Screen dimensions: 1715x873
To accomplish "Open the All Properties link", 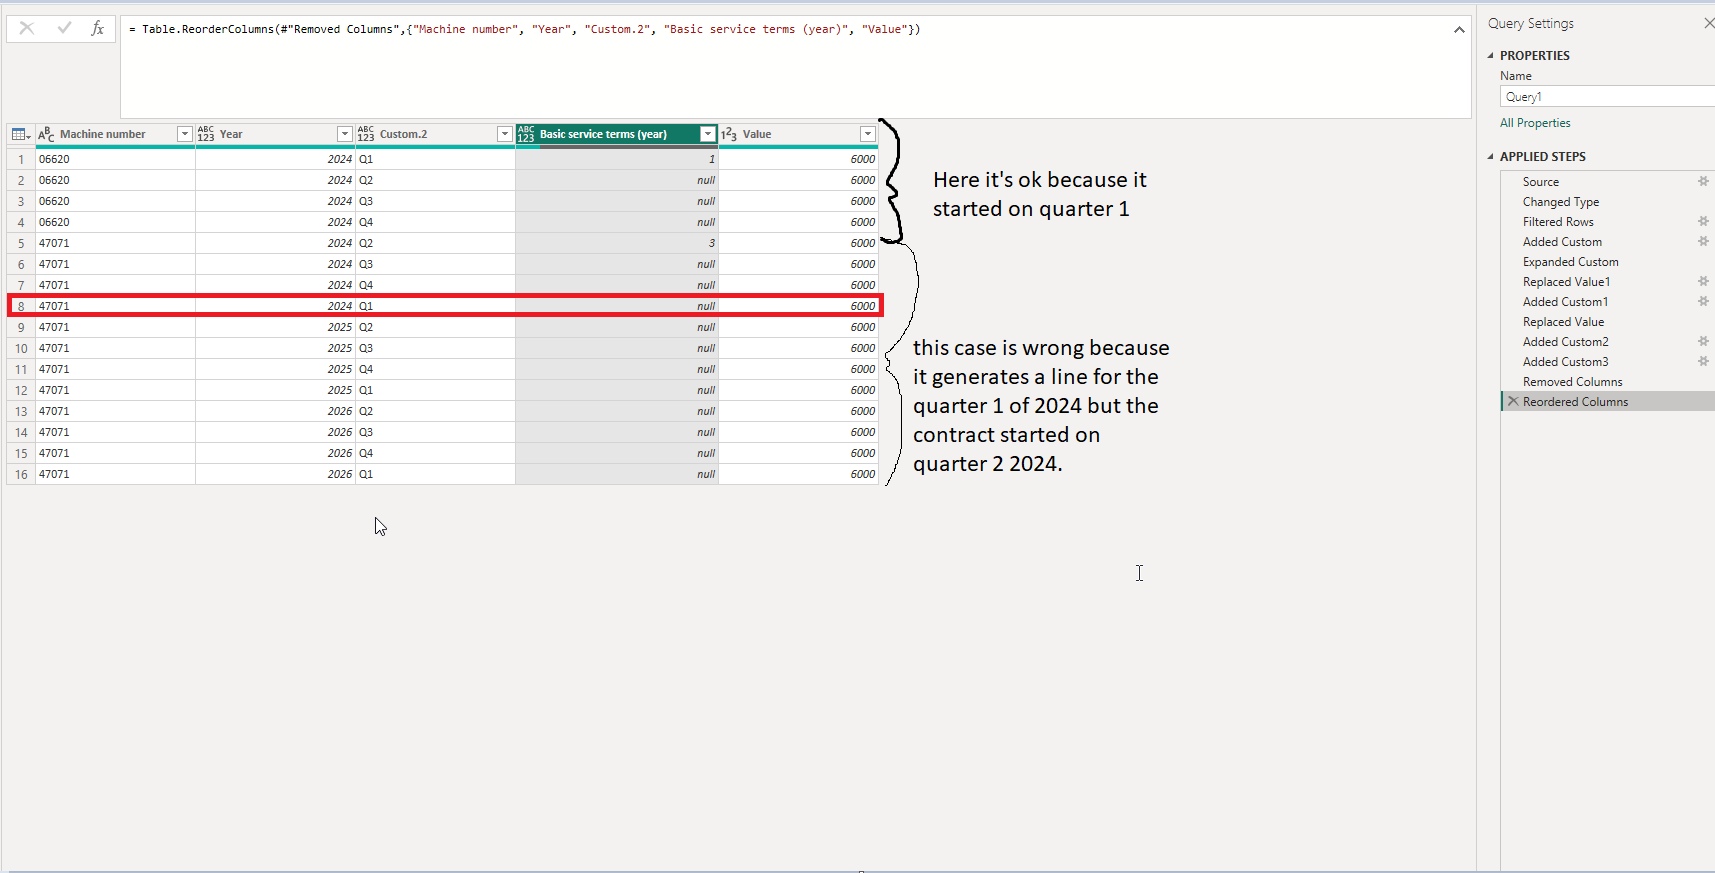I will point(1535,123).
